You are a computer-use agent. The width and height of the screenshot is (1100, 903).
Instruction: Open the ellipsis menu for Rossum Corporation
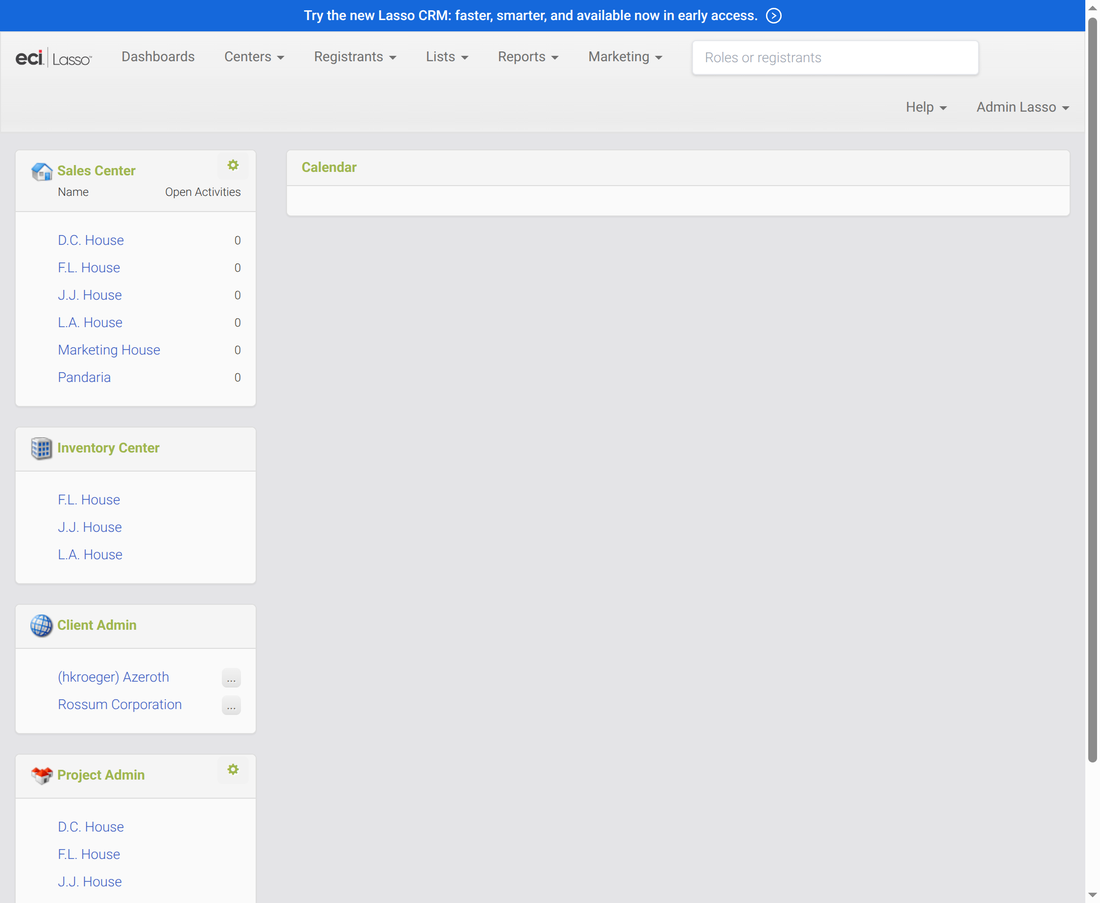tap(231, 706)
